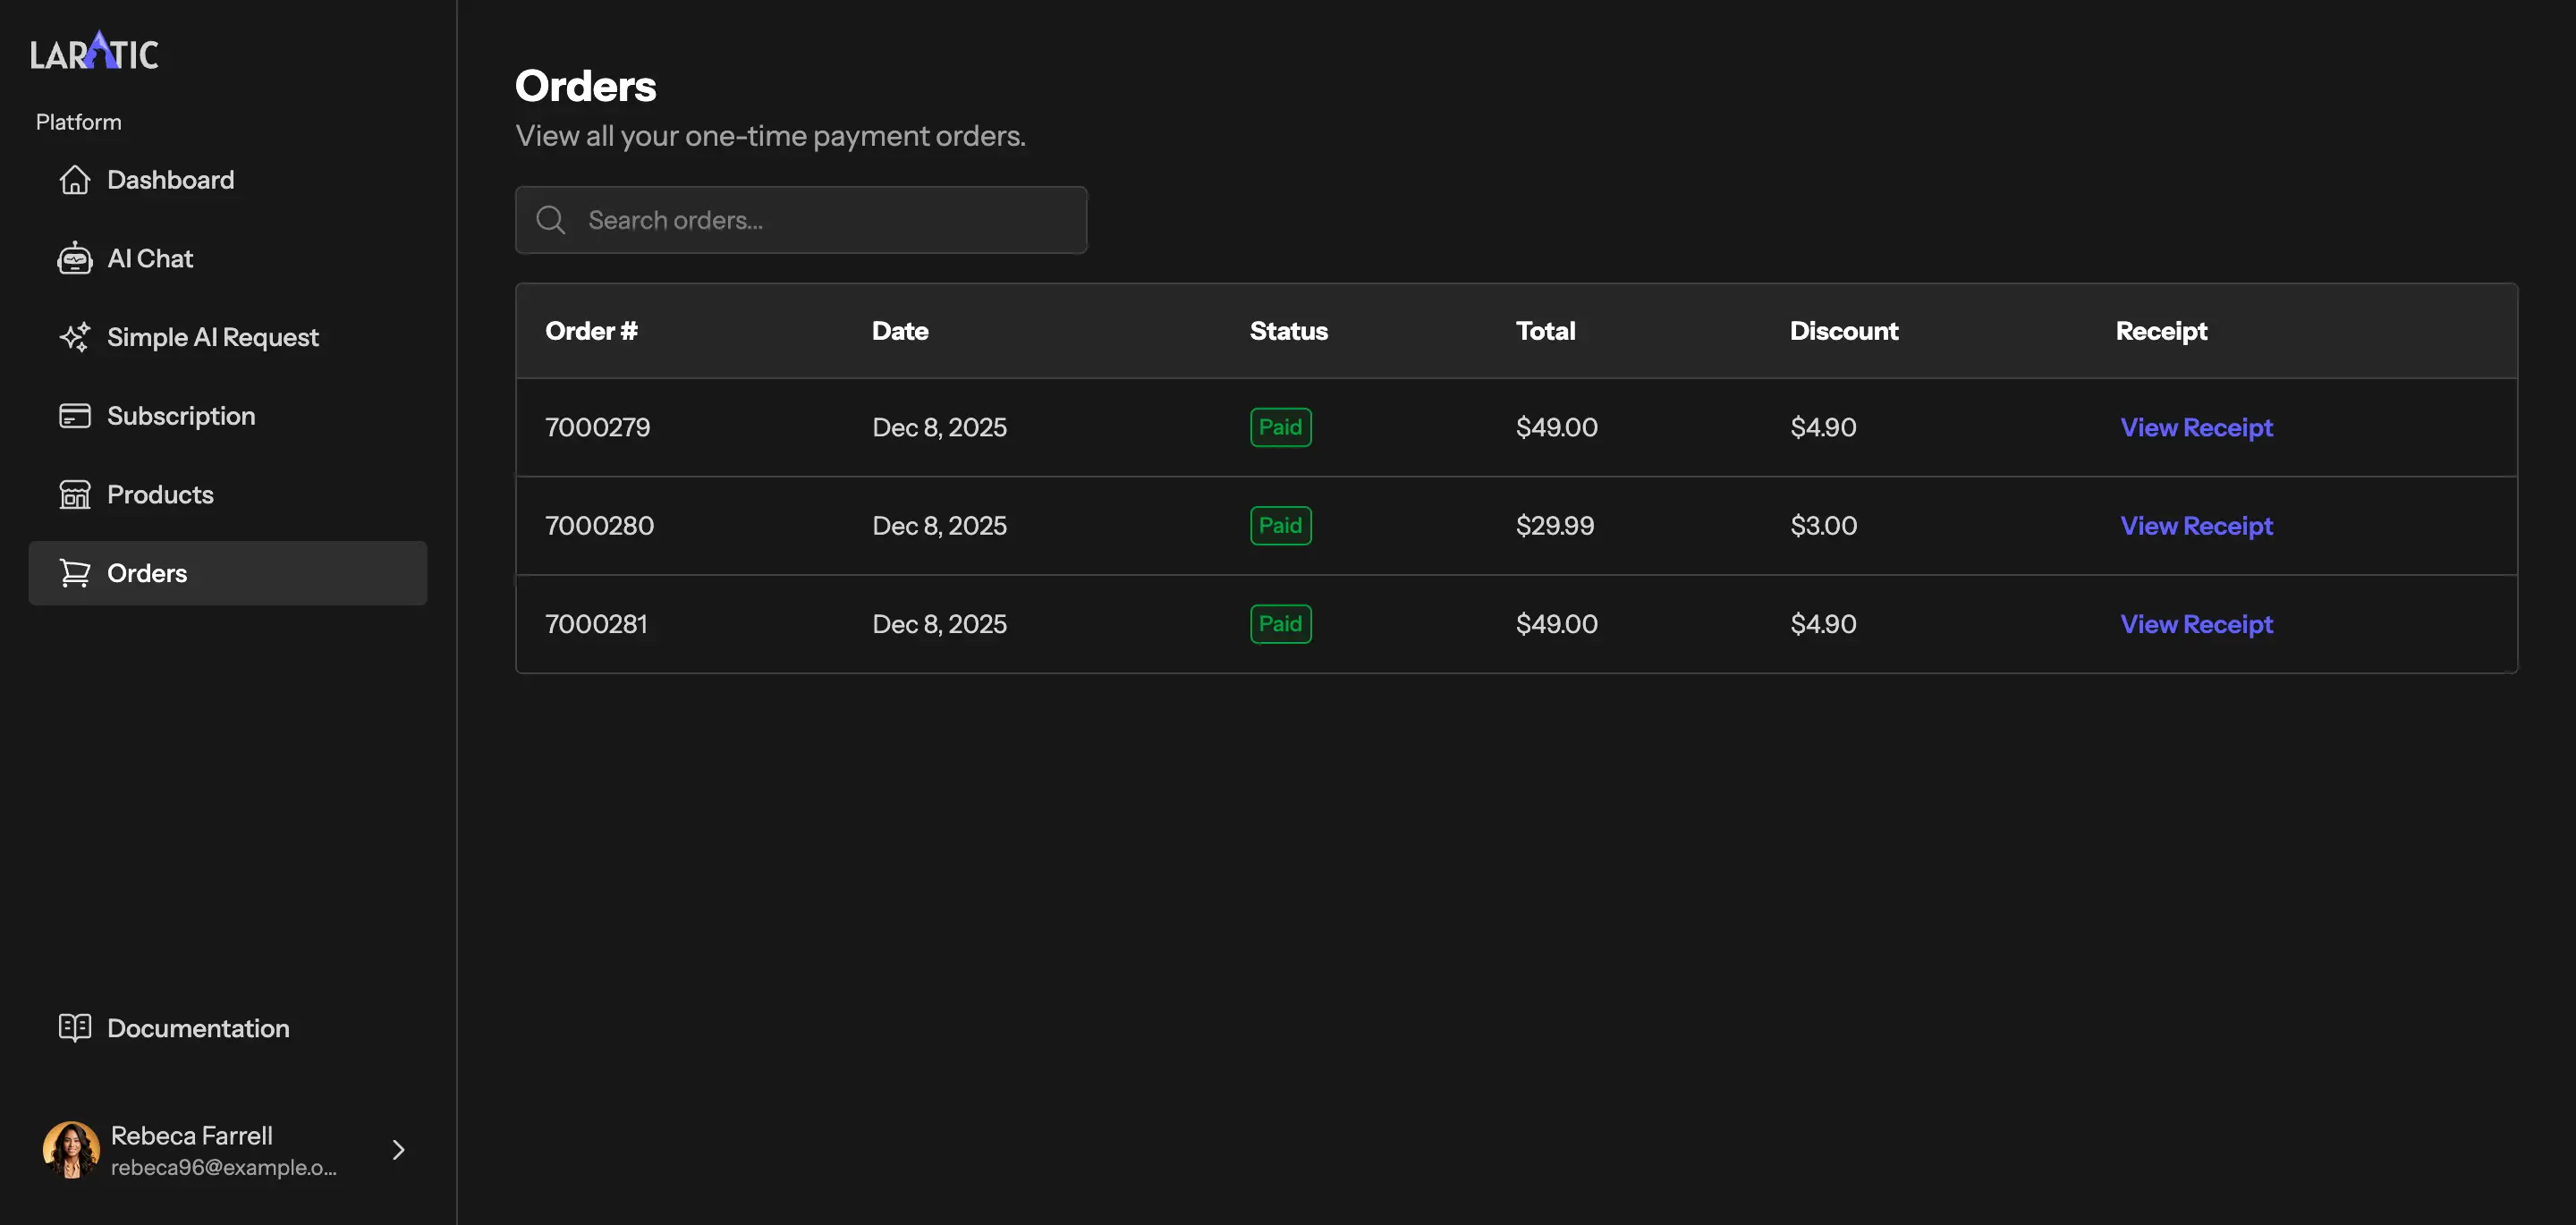Select the Dashboard home icon

pyautogui.click(x=74, y=180)
